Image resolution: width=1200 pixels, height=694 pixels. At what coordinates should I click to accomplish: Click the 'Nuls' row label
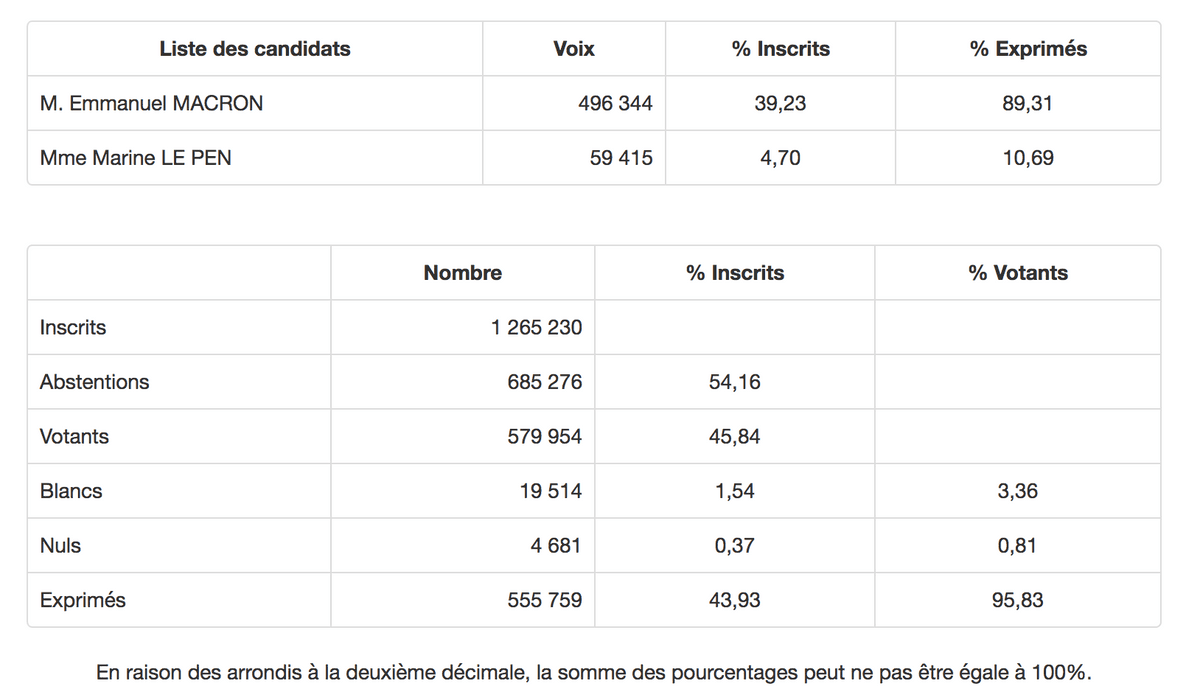(61, 546)
